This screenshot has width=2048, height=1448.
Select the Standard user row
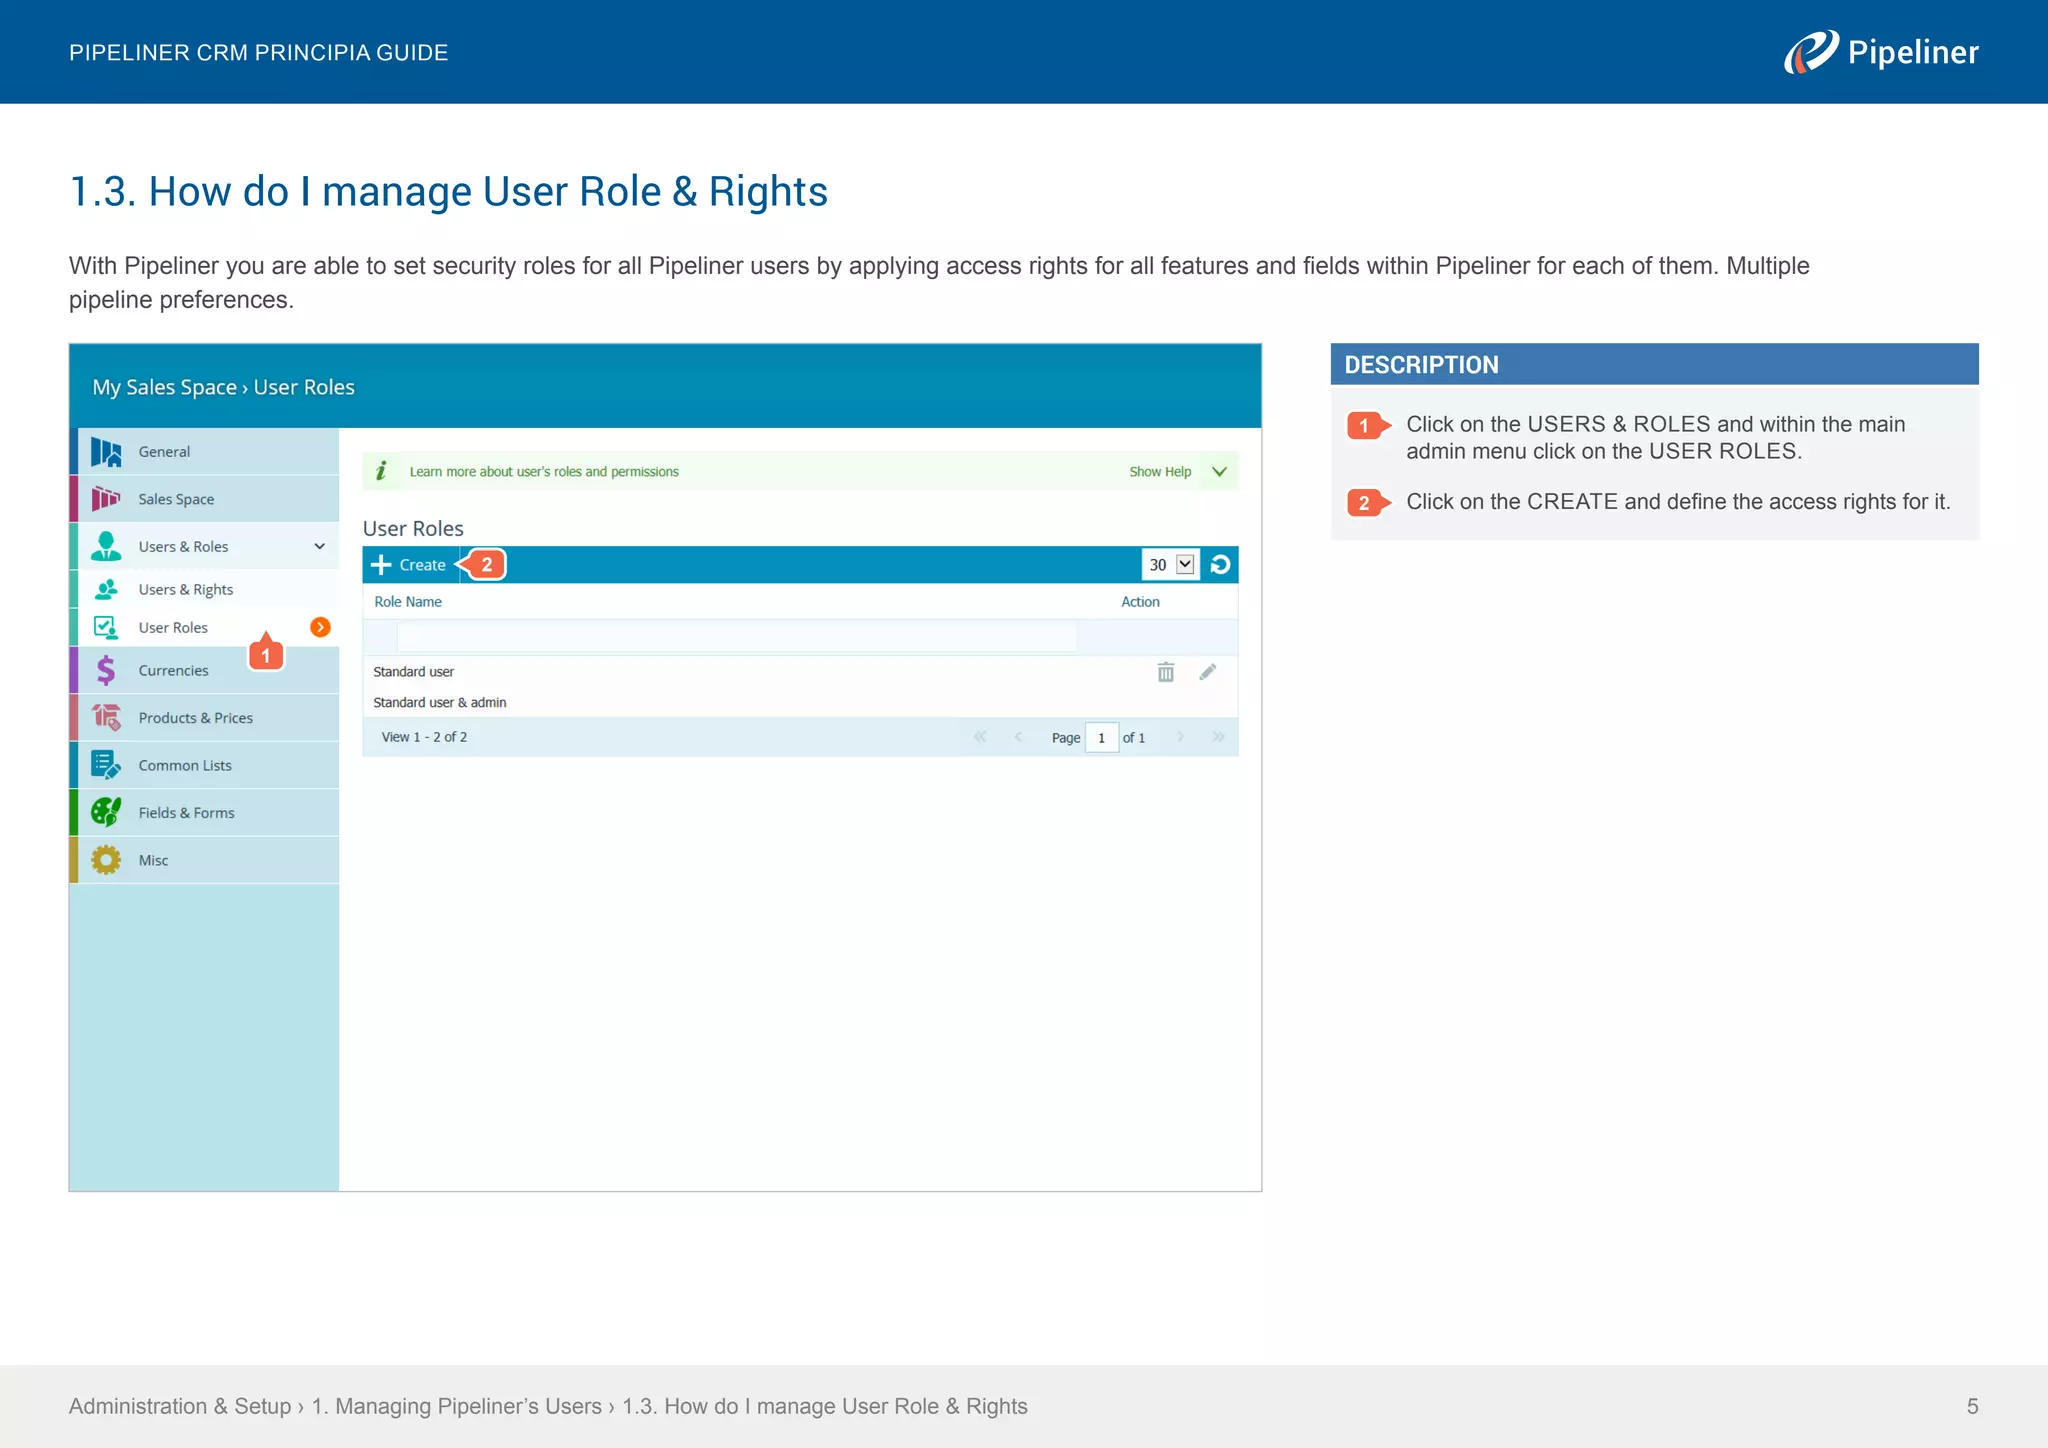tap(800, 672)
